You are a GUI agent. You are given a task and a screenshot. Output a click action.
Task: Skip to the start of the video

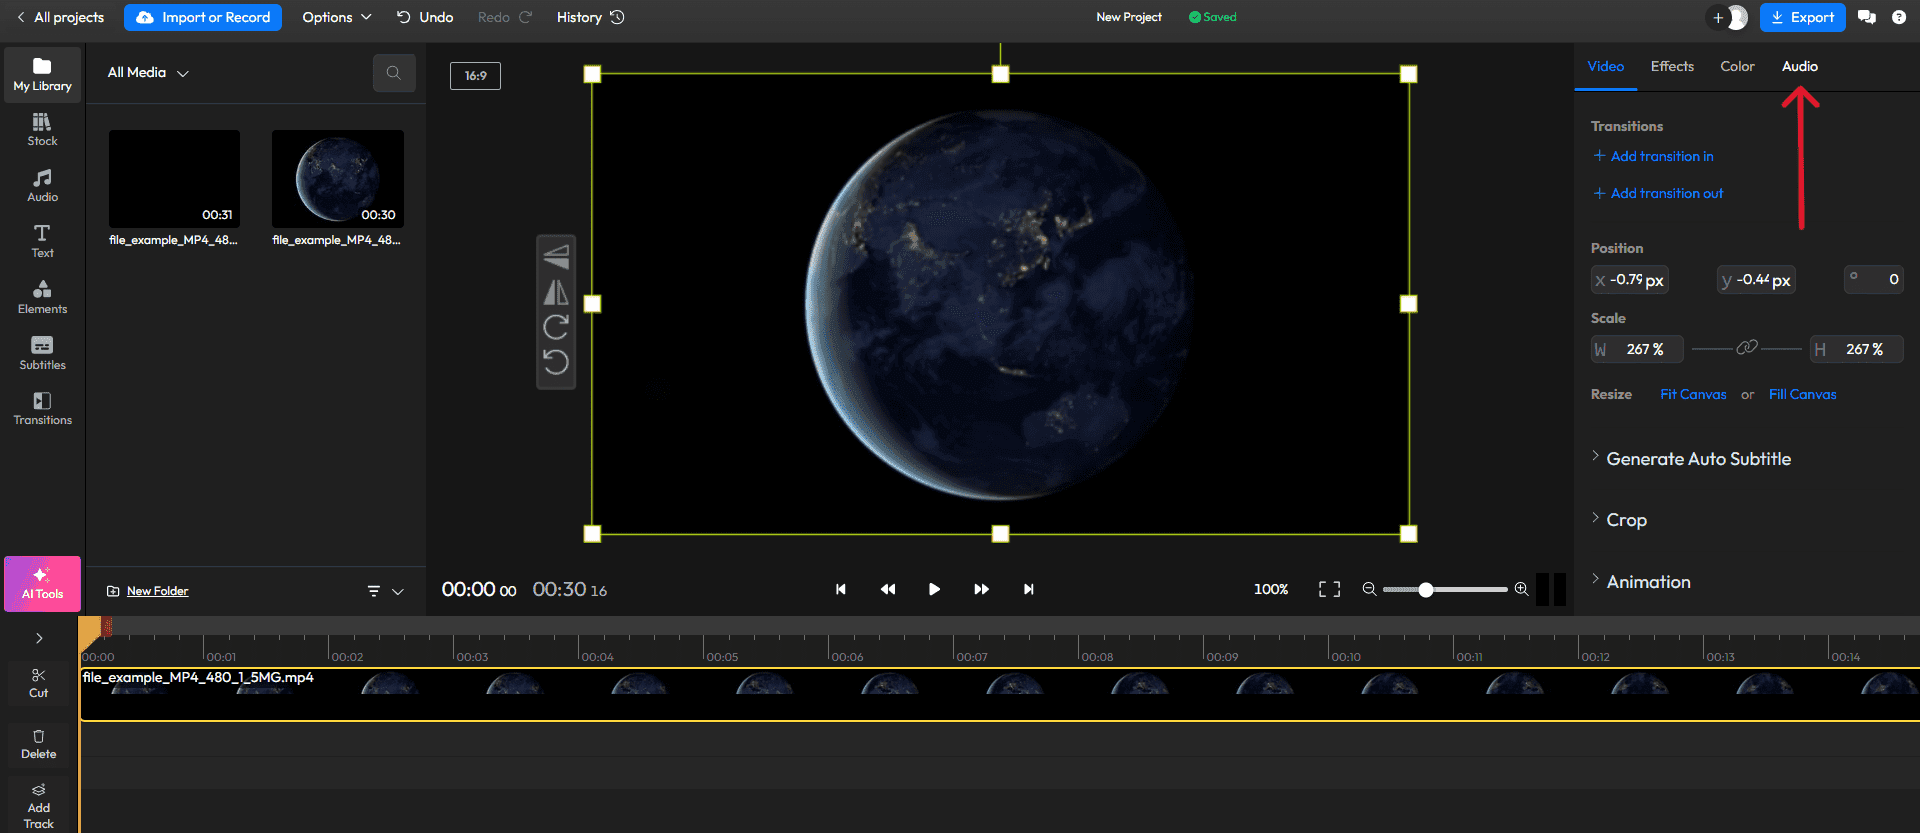pos(841,589)
